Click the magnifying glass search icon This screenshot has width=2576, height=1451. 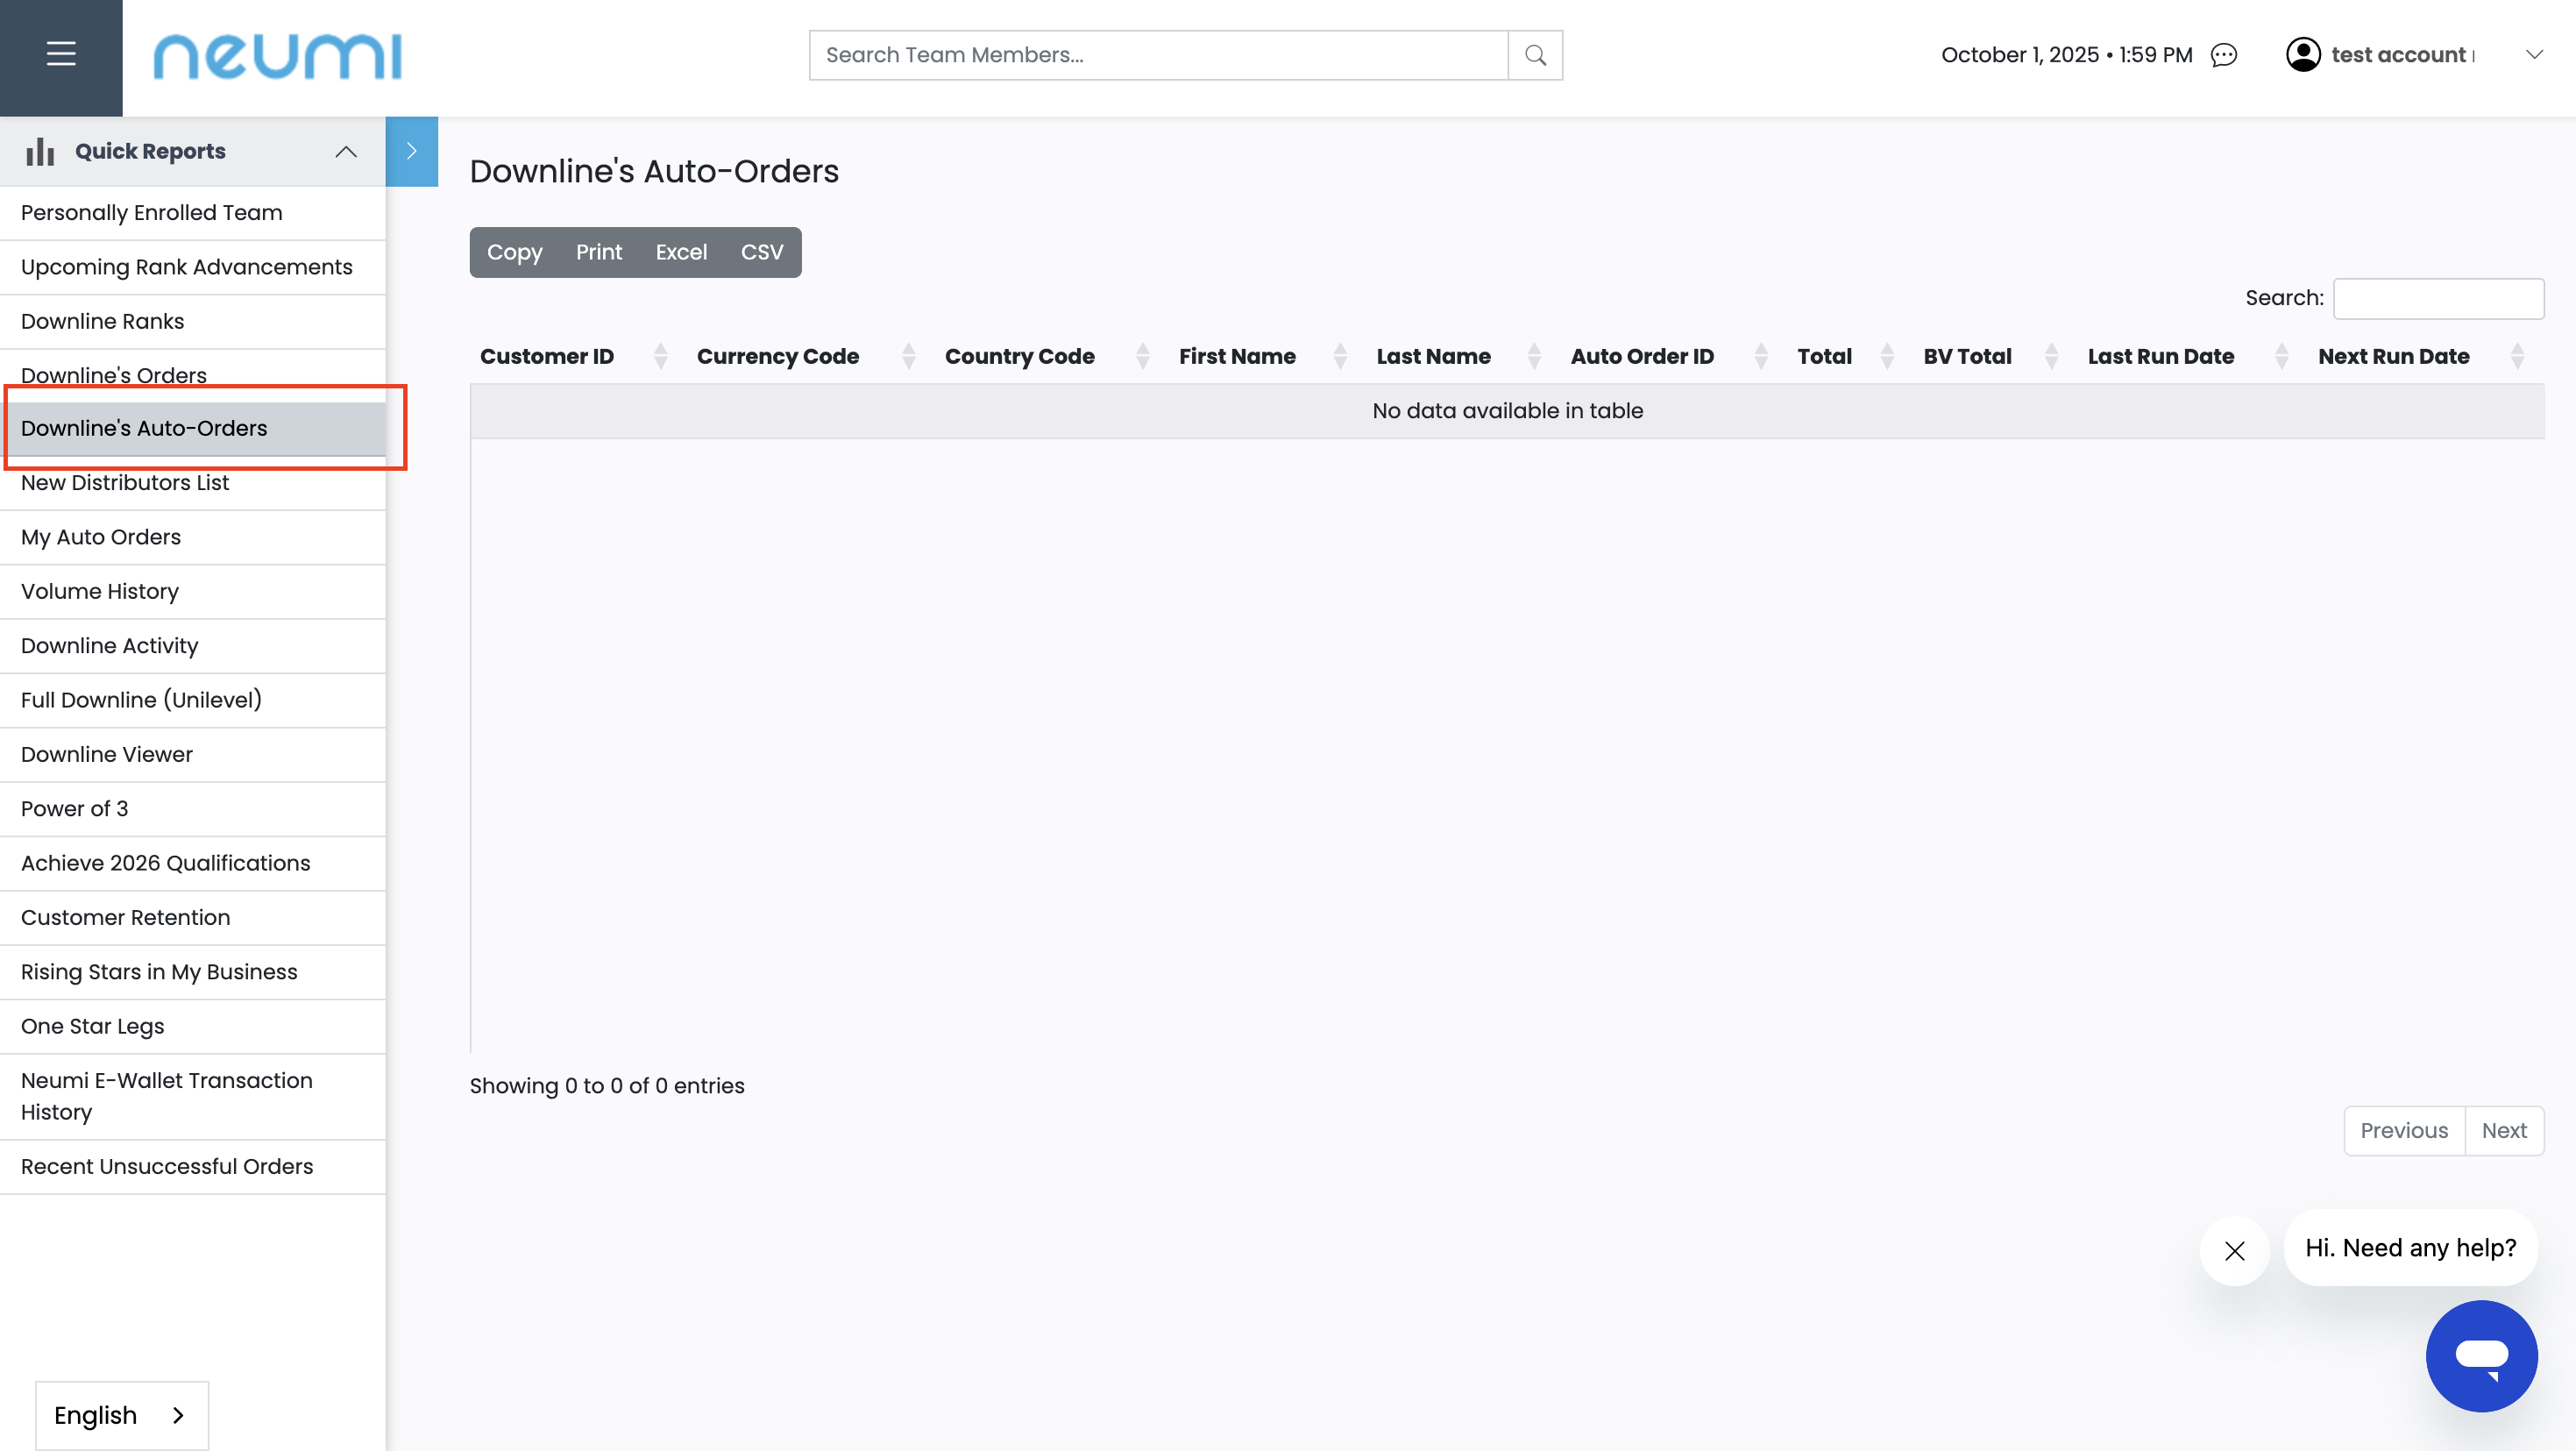click(1535, 55)
